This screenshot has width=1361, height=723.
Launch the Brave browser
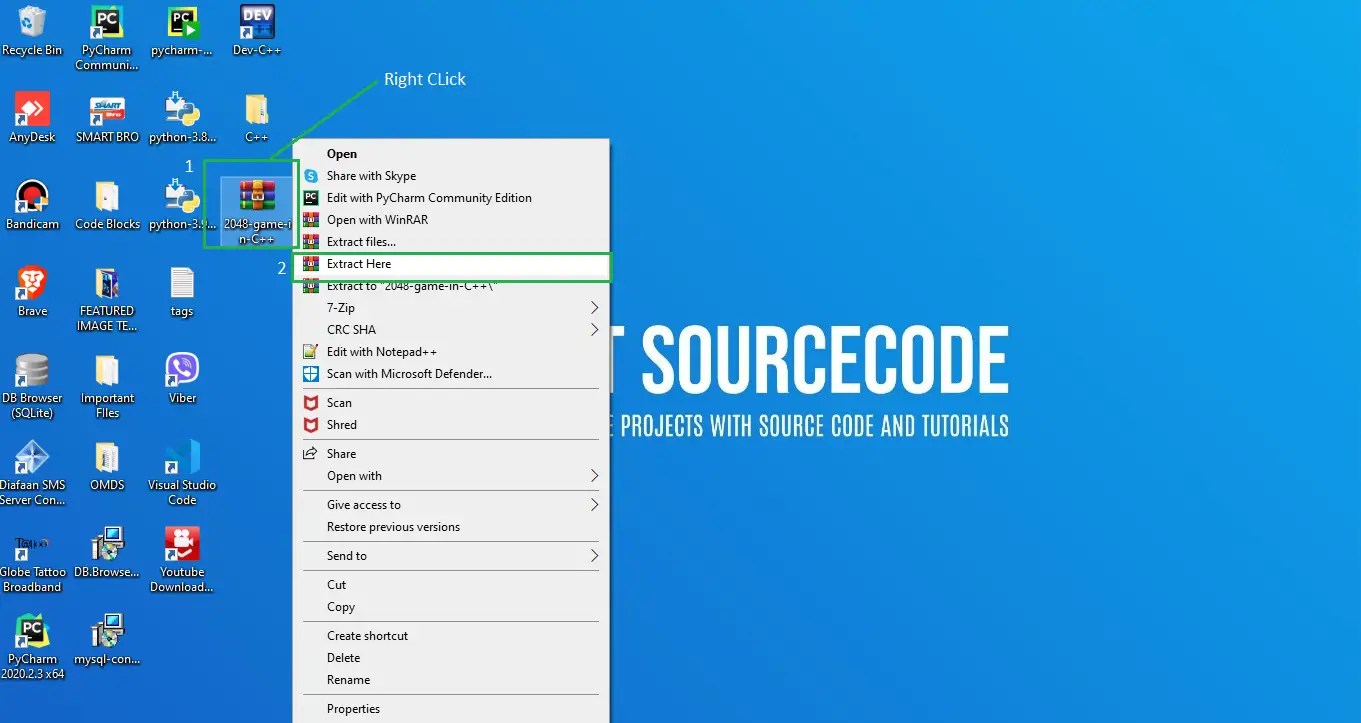click(x=30, y=285)
